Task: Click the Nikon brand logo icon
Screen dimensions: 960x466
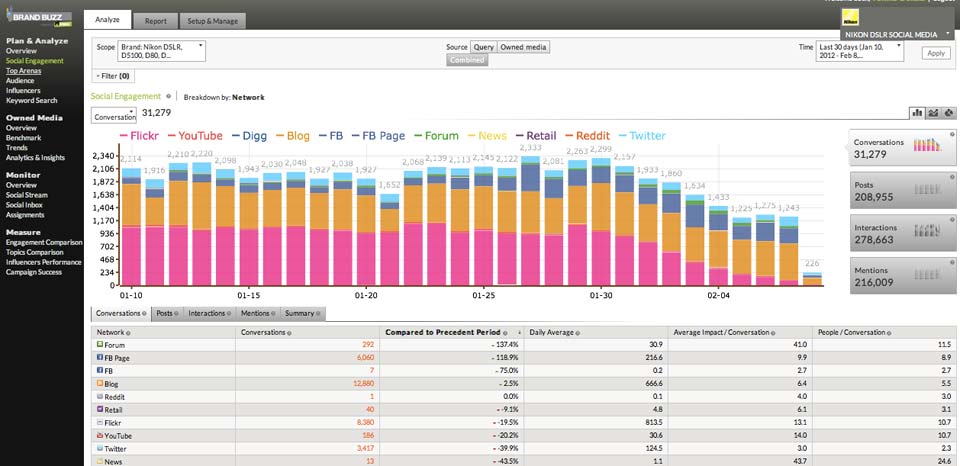Action: [x=851, y=18]
